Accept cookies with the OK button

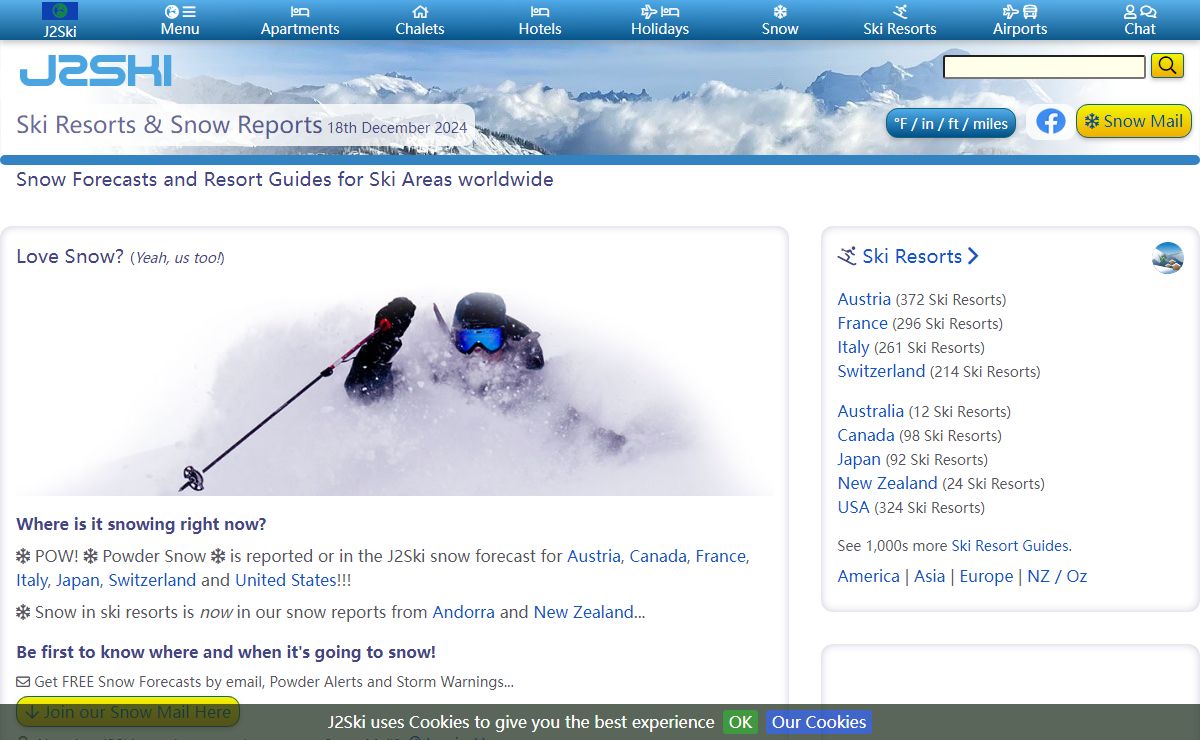point(740,722)
